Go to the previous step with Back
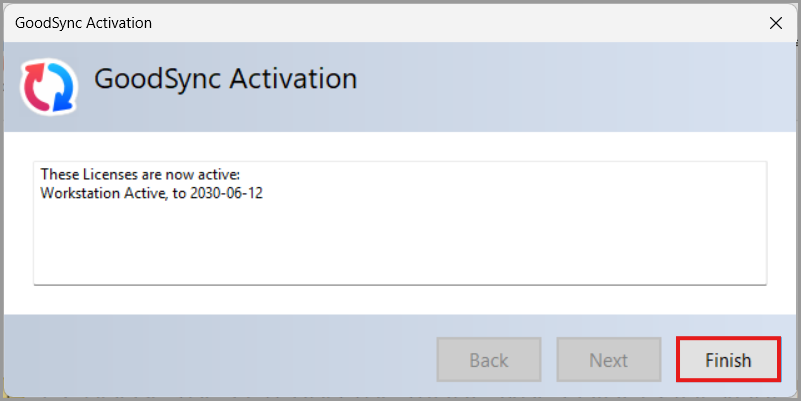The height and width of the screenshot is (401, 801). pyautogui.click(x=488, y=359)
